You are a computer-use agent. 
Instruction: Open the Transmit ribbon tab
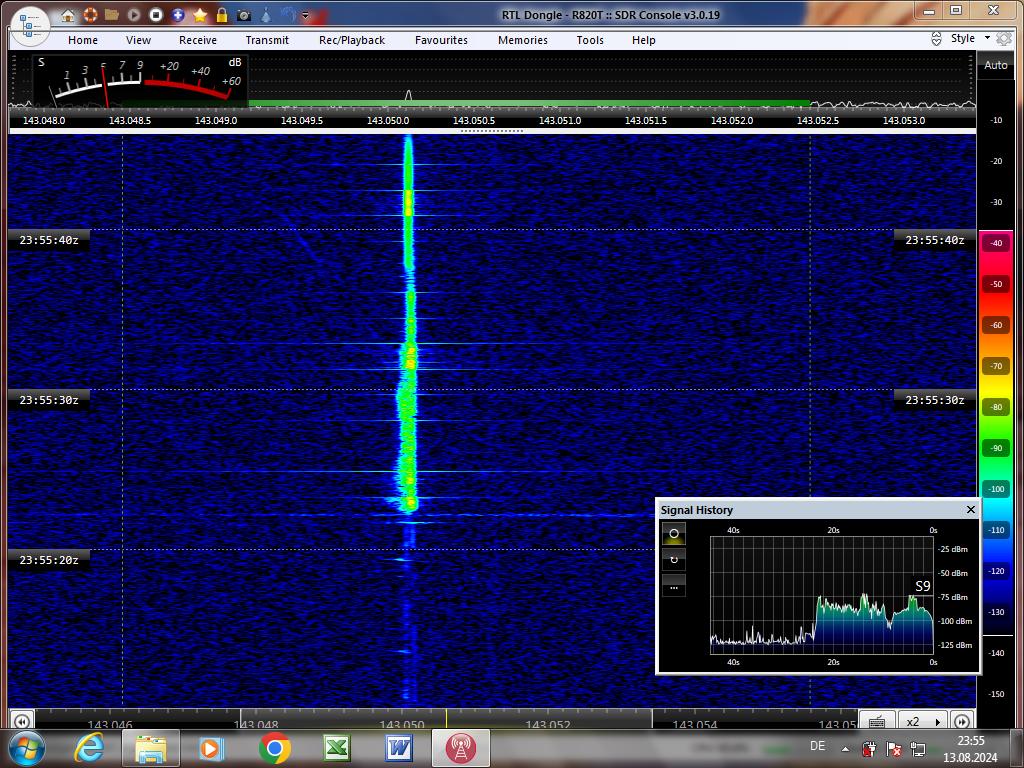[x=267, y=40]
